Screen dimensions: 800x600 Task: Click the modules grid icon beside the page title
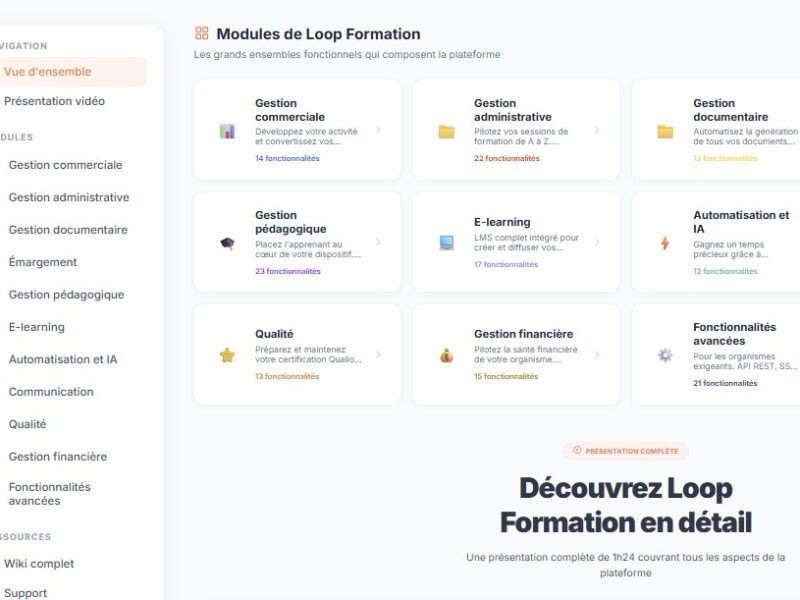coord(200,33)
